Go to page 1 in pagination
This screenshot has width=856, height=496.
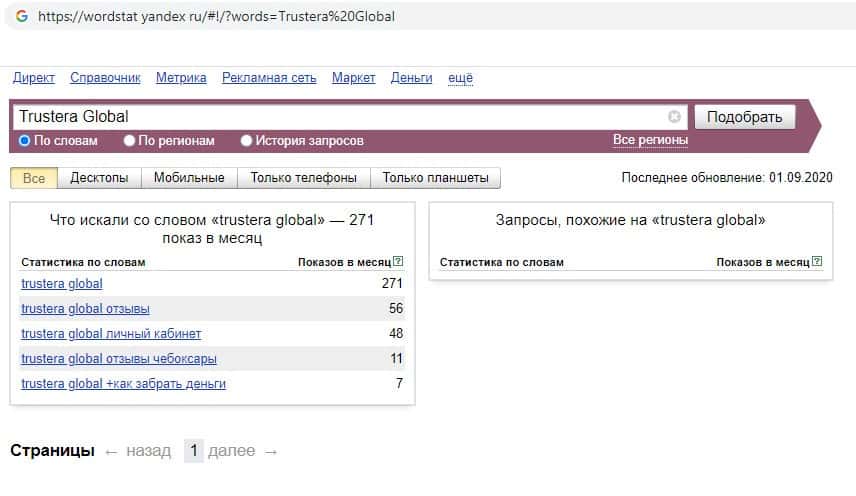tap(193, 451)
